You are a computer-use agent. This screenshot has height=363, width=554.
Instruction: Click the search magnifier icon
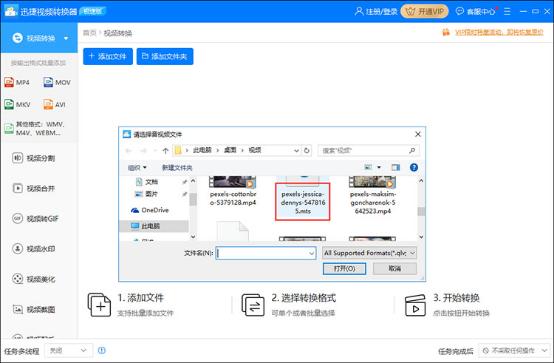[412, 151]
